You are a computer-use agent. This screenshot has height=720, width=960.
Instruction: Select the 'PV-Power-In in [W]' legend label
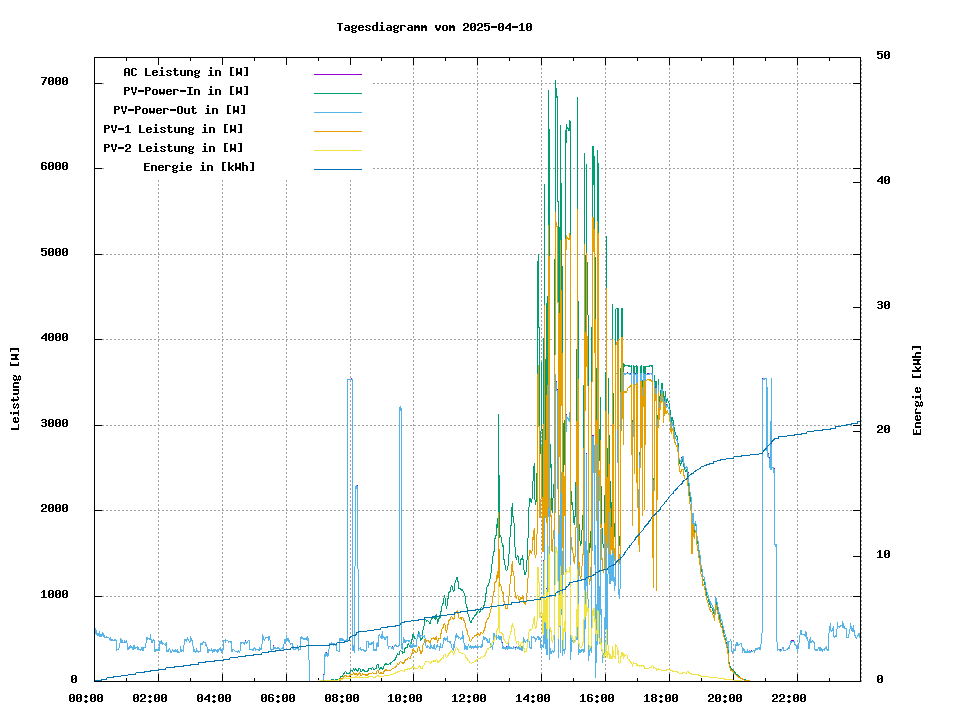(193, 91)
